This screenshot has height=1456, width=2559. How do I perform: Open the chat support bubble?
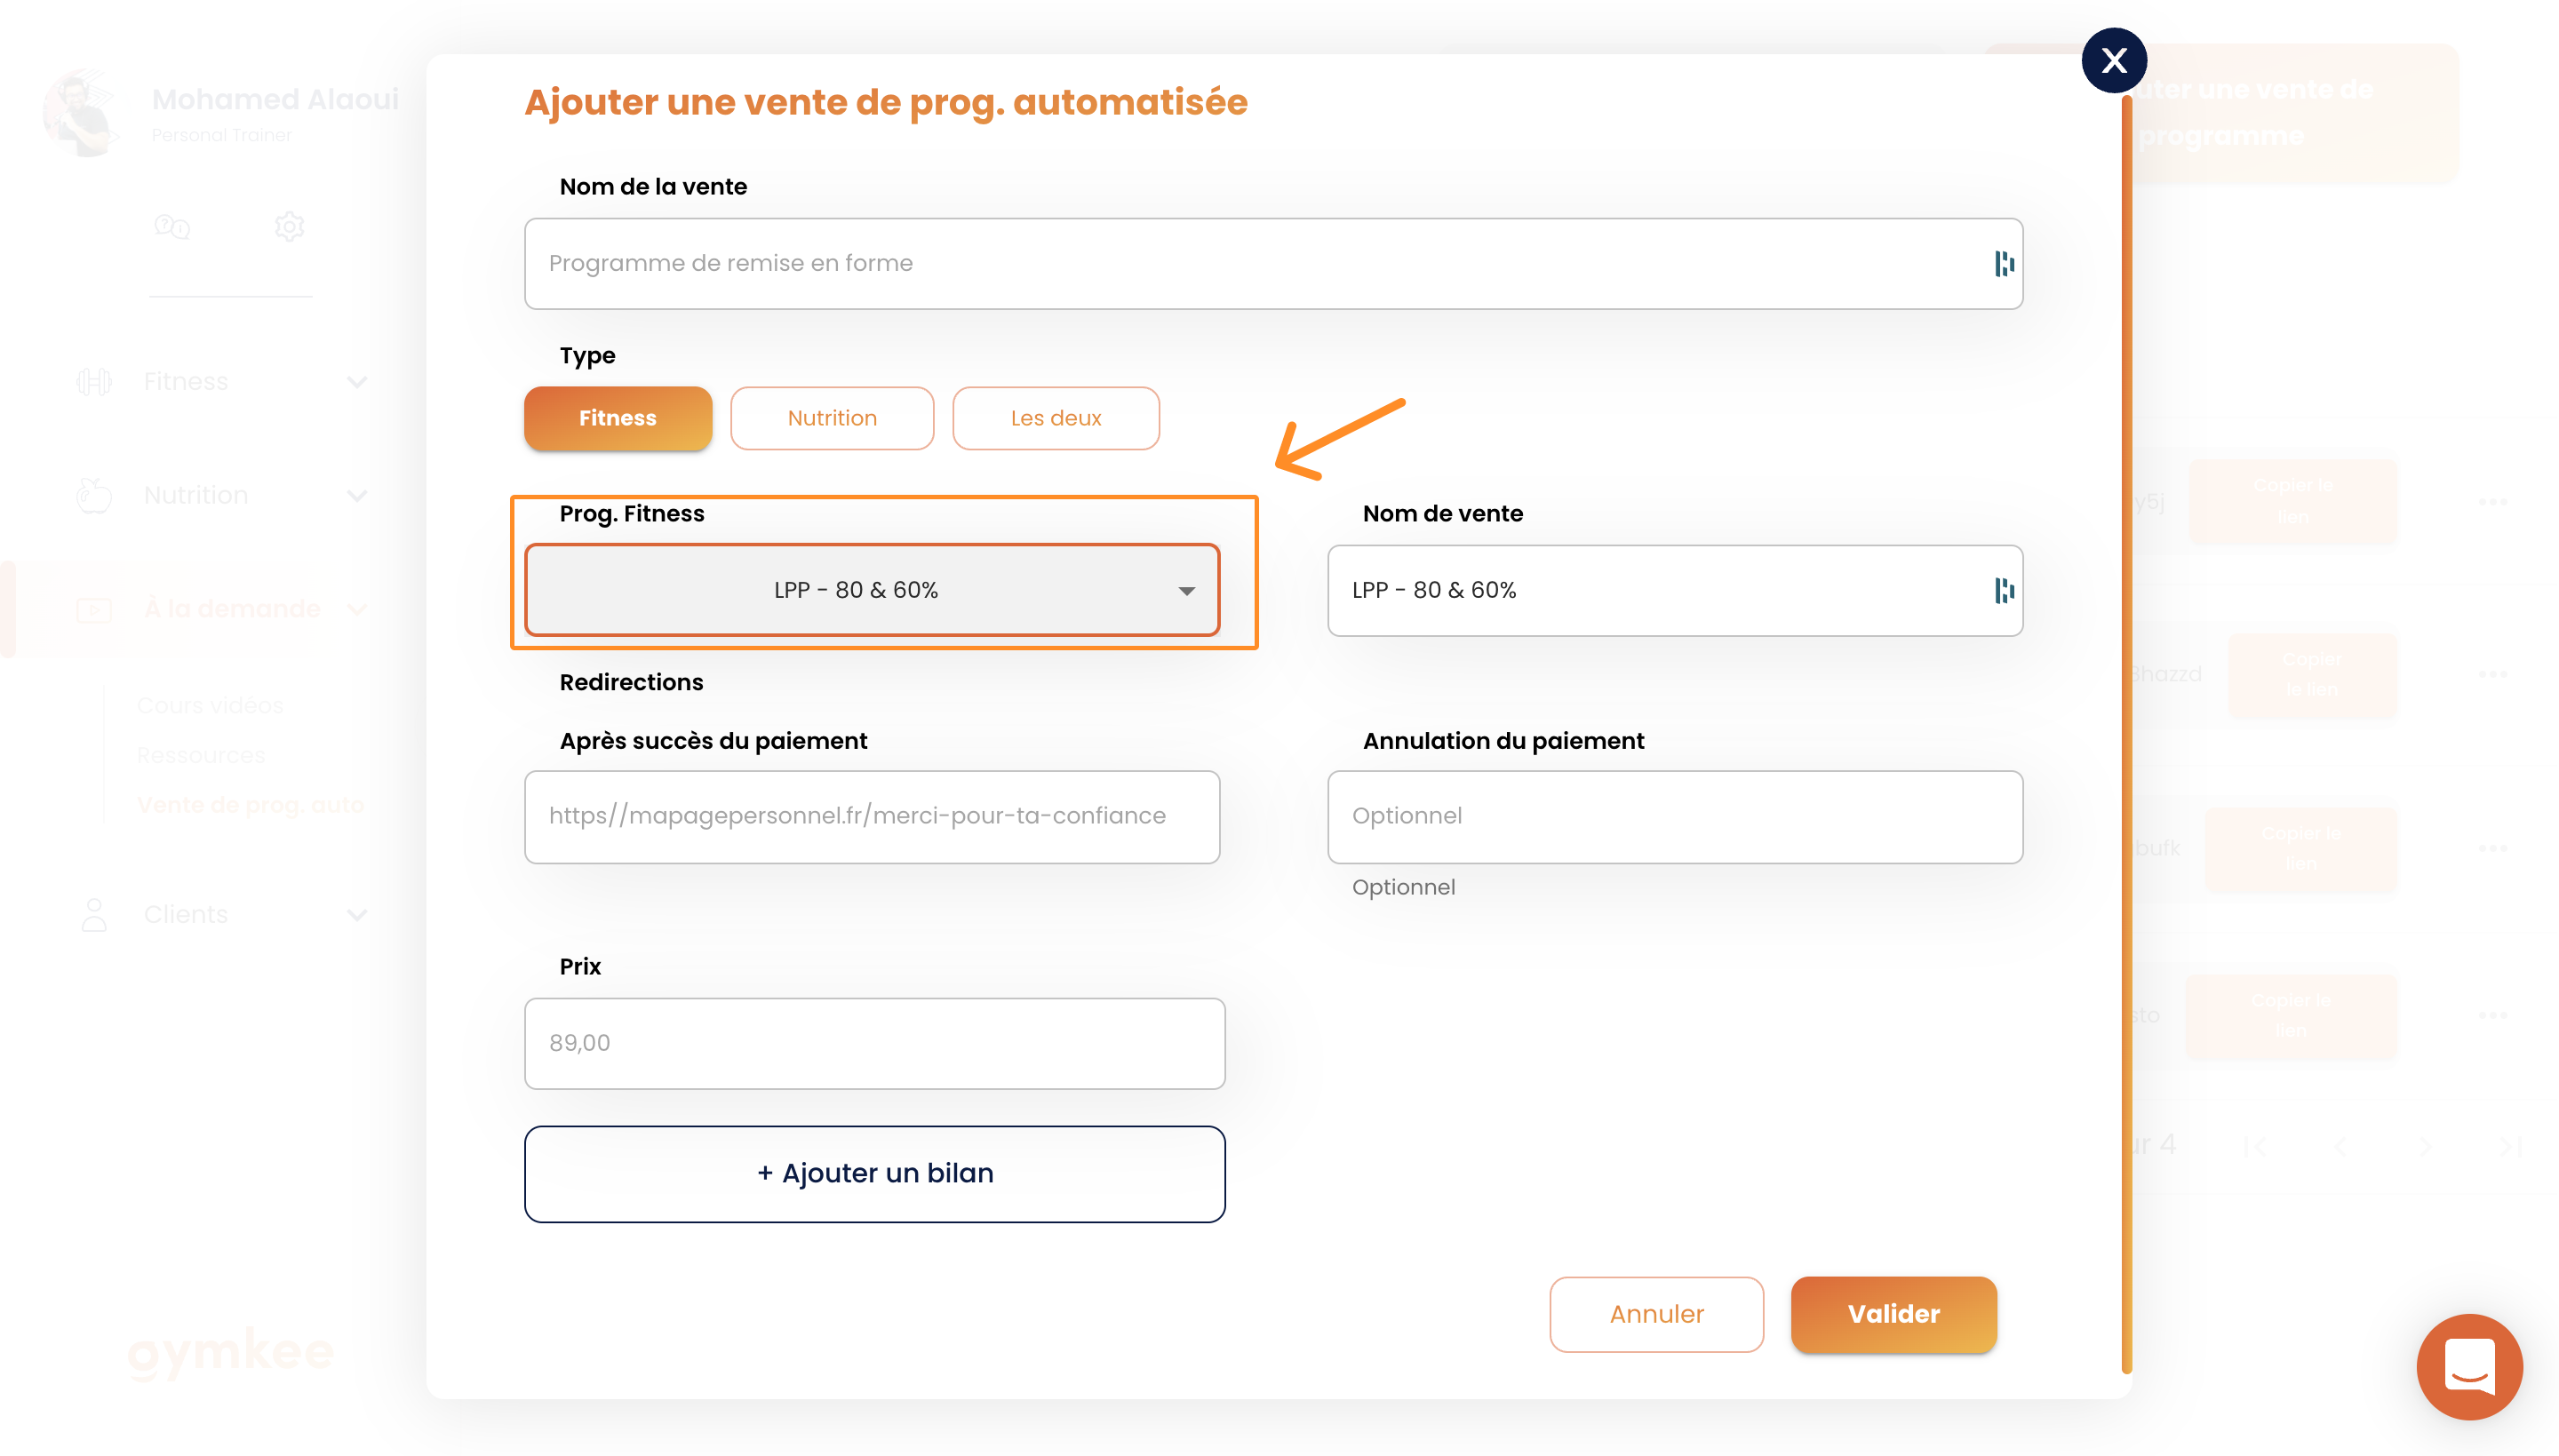pyautogui.click(x=2469, y=1366)
